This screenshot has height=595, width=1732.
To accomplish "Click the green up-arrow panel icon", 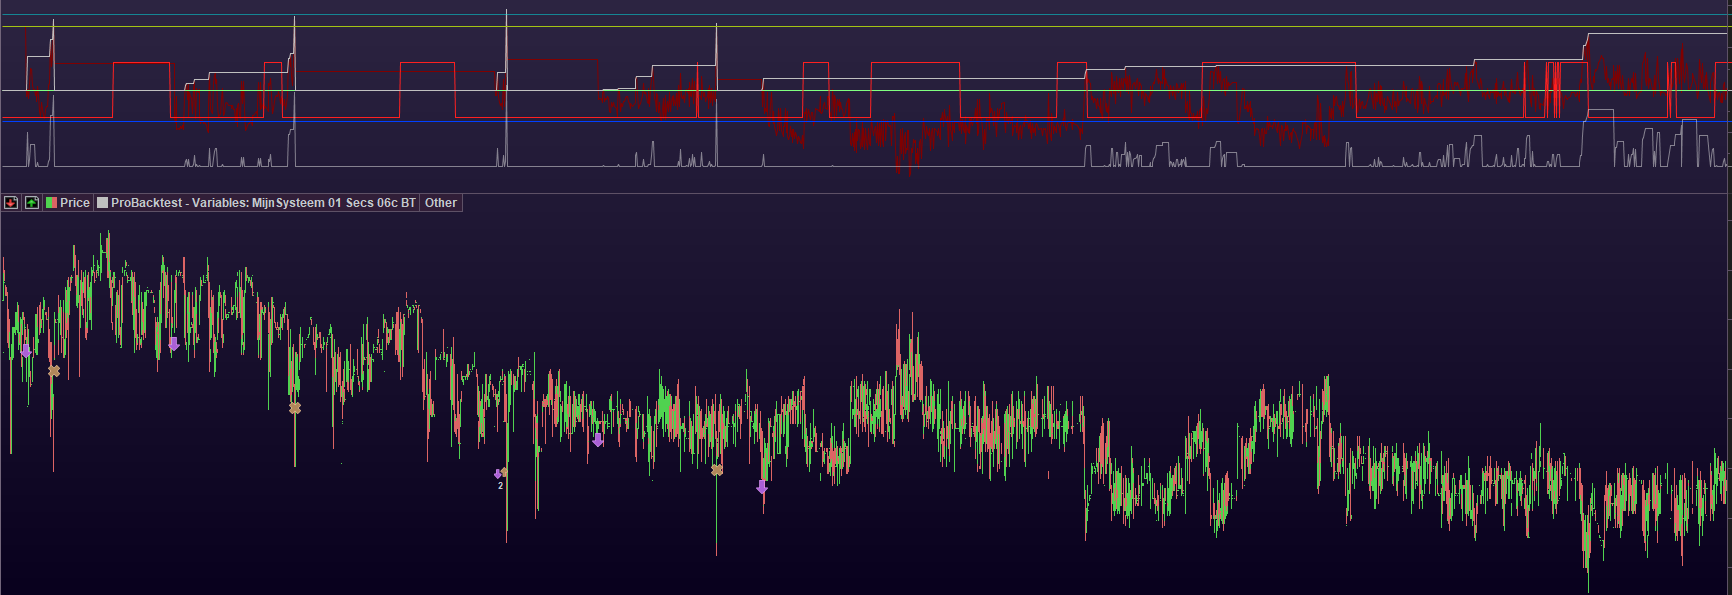I will click(x=32, y=203).
